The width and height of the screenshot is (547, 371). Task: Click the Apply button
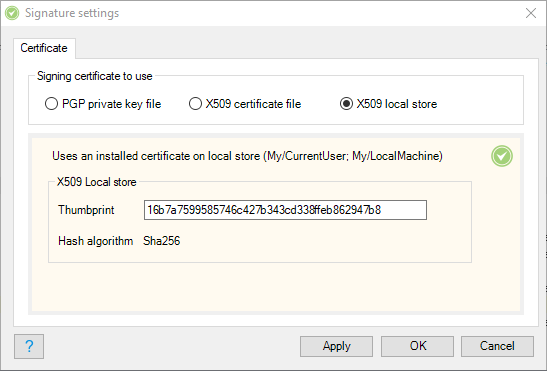(x=336, y=346)
